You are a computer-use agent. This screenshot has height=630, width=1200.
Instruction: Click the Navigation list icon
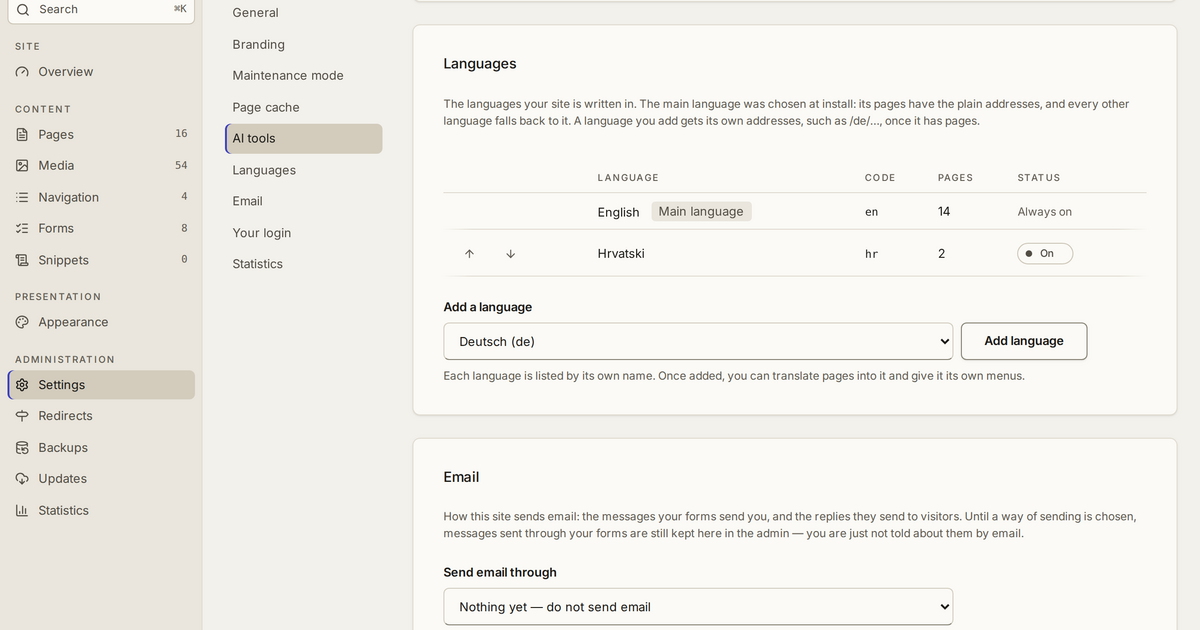pos(22,198)
